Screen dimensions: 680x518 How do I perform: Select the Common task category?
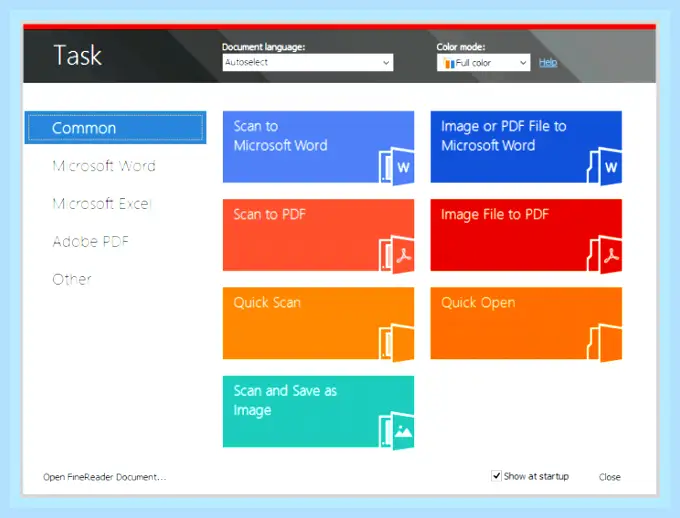pyautogui.click(x=115, y=128)
